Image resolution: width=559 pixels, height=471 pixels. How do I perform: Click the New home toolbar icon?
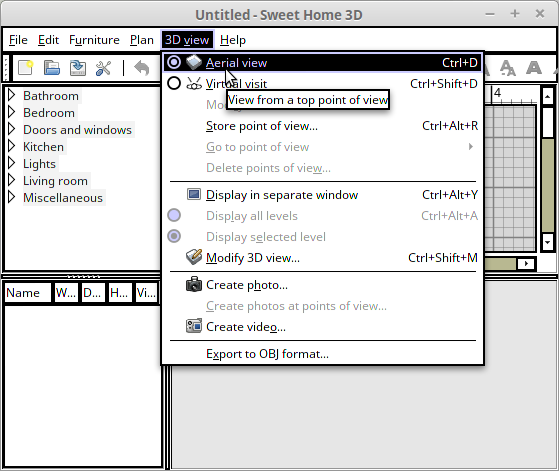(x=25, y=68)
